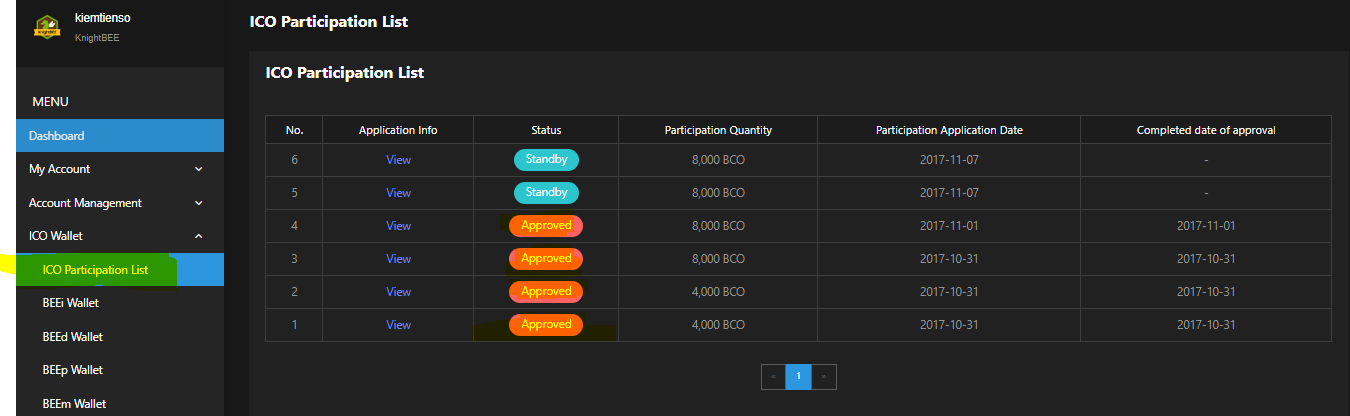Expand Account Management chevron
Screen dimensions: 1350x416
click(198, 203)
